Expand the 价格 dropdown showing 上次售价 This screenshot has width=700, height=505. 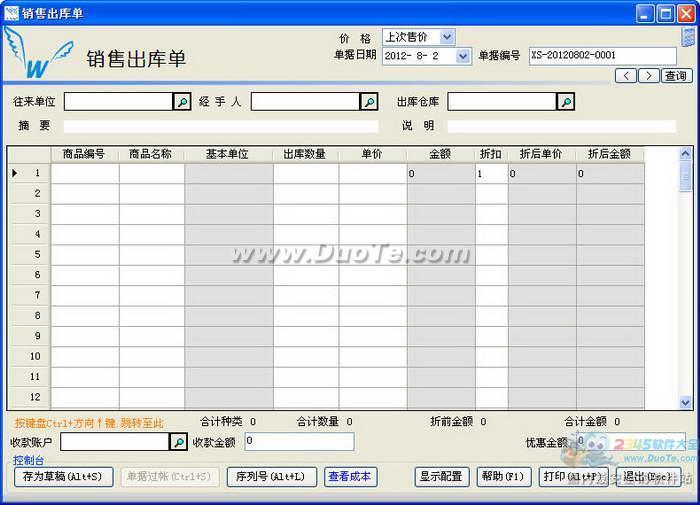coord(446,37)
